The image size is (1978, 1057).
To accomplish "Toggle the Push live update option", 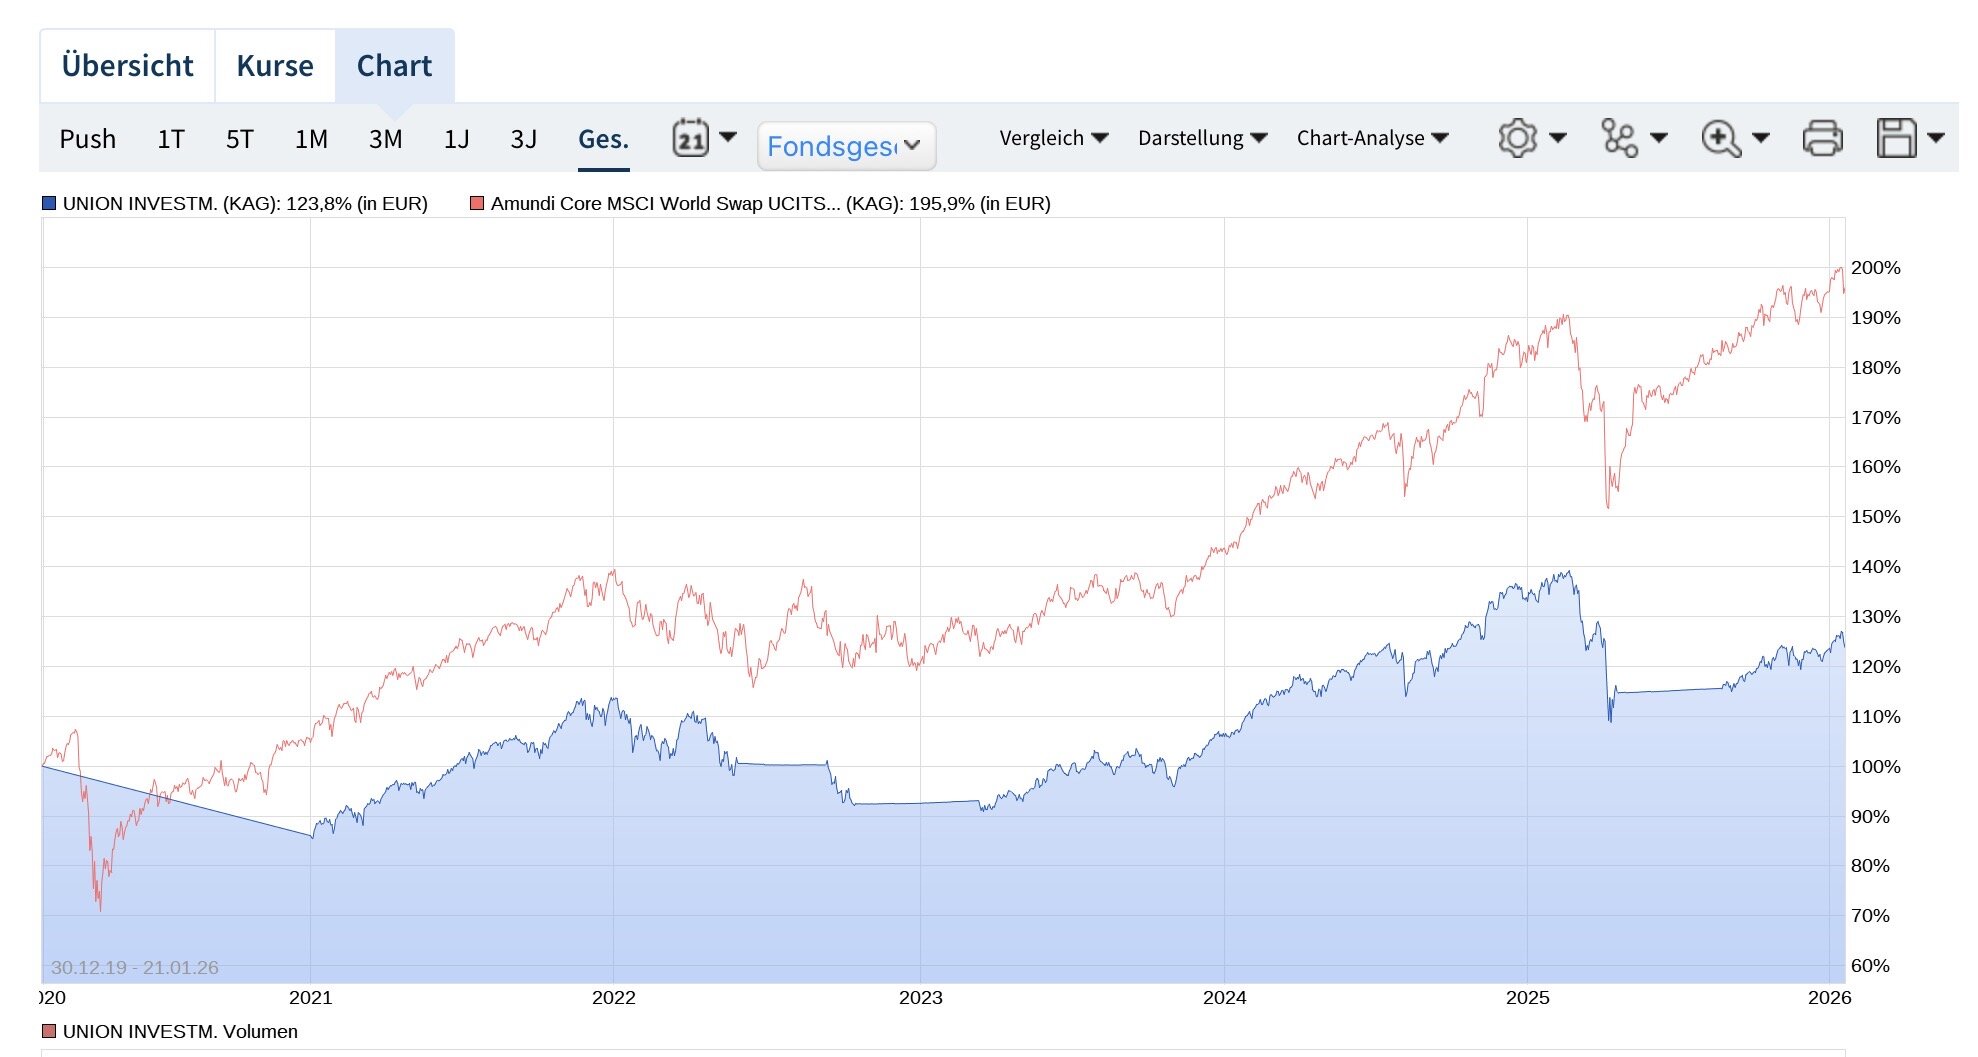I will tap(88, 139).
